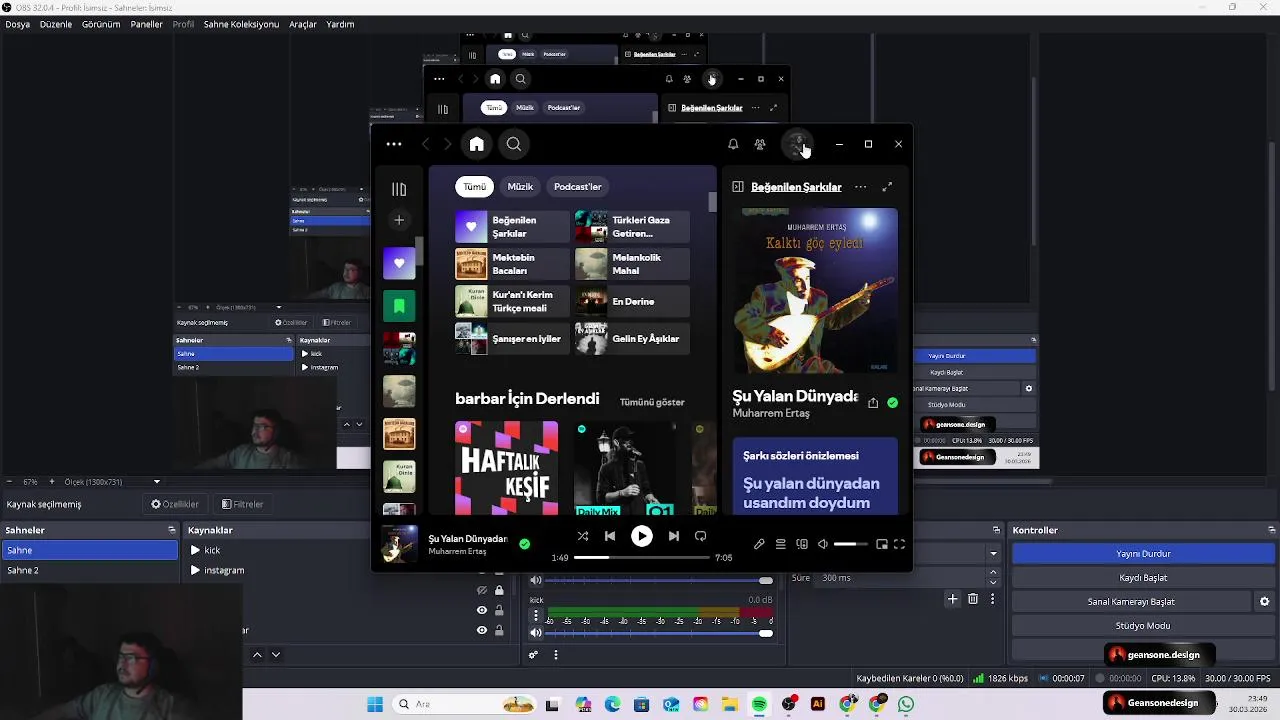Screen dimensions: 1280x720
Task: Open the Windows Start menu
Action: (375, 704)
